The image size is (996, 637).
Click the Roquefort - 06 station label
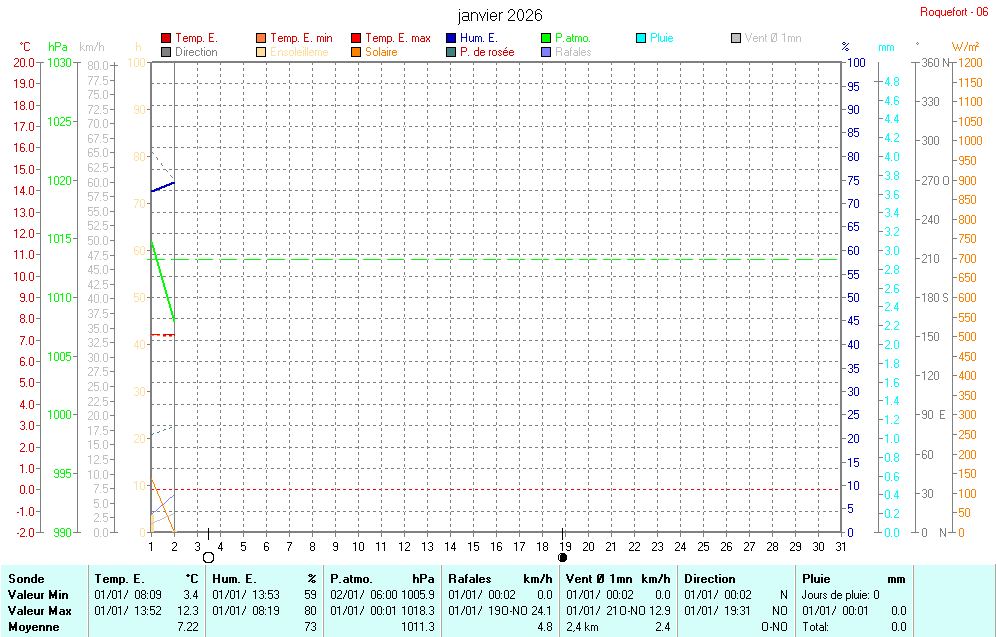954,12
